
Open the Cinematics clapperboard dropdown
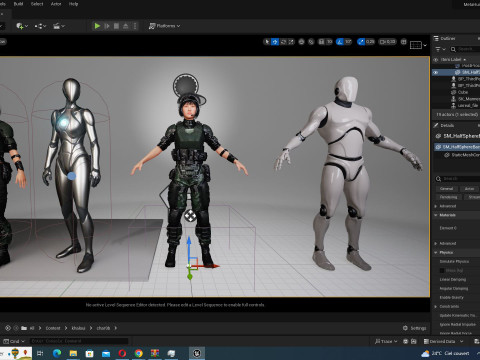click(59, 26)
